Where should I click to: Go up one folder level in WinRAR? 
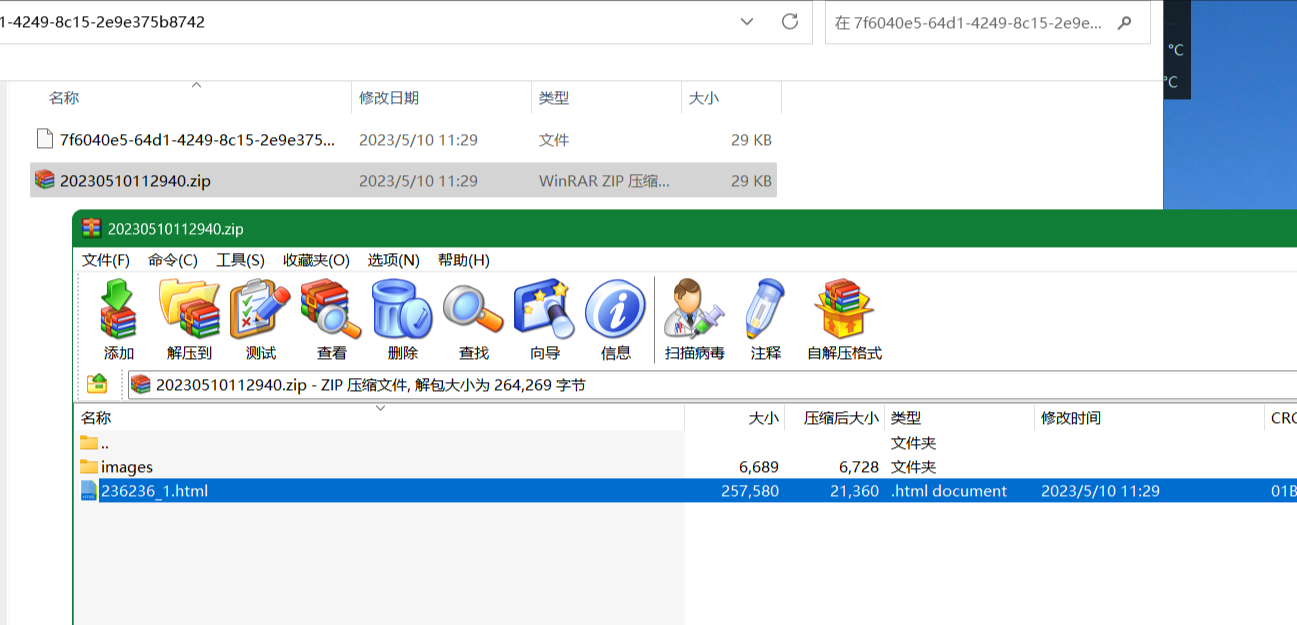tap(97, 384)
